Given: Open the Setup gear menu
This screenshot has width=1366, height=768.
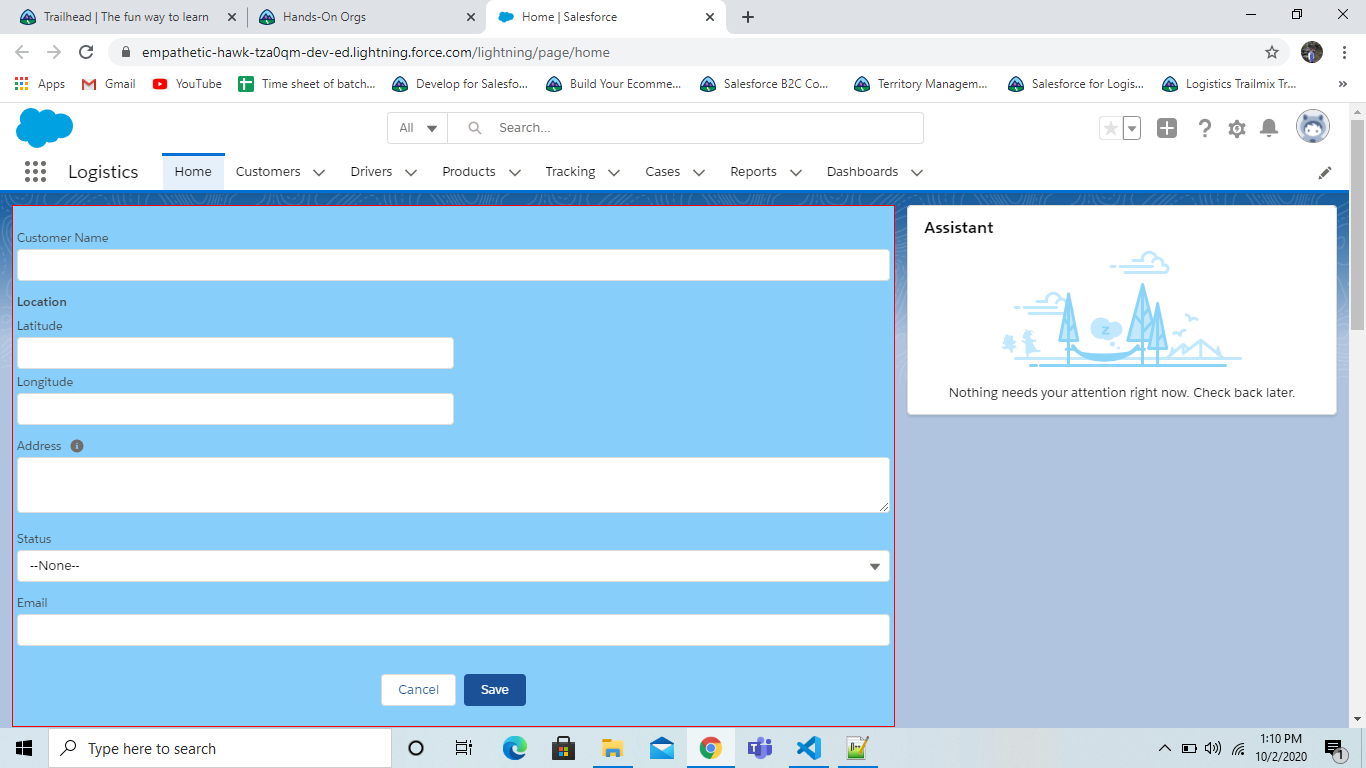Looking at the screenshot, I should click(x=1237, y=128).
